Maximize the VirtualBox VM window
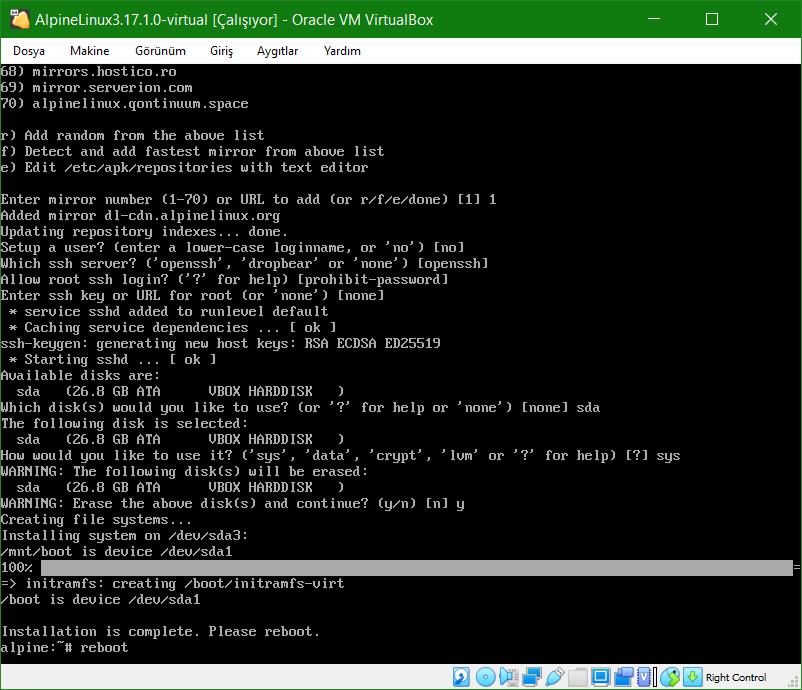802x690 pixels. coord(712,19)
